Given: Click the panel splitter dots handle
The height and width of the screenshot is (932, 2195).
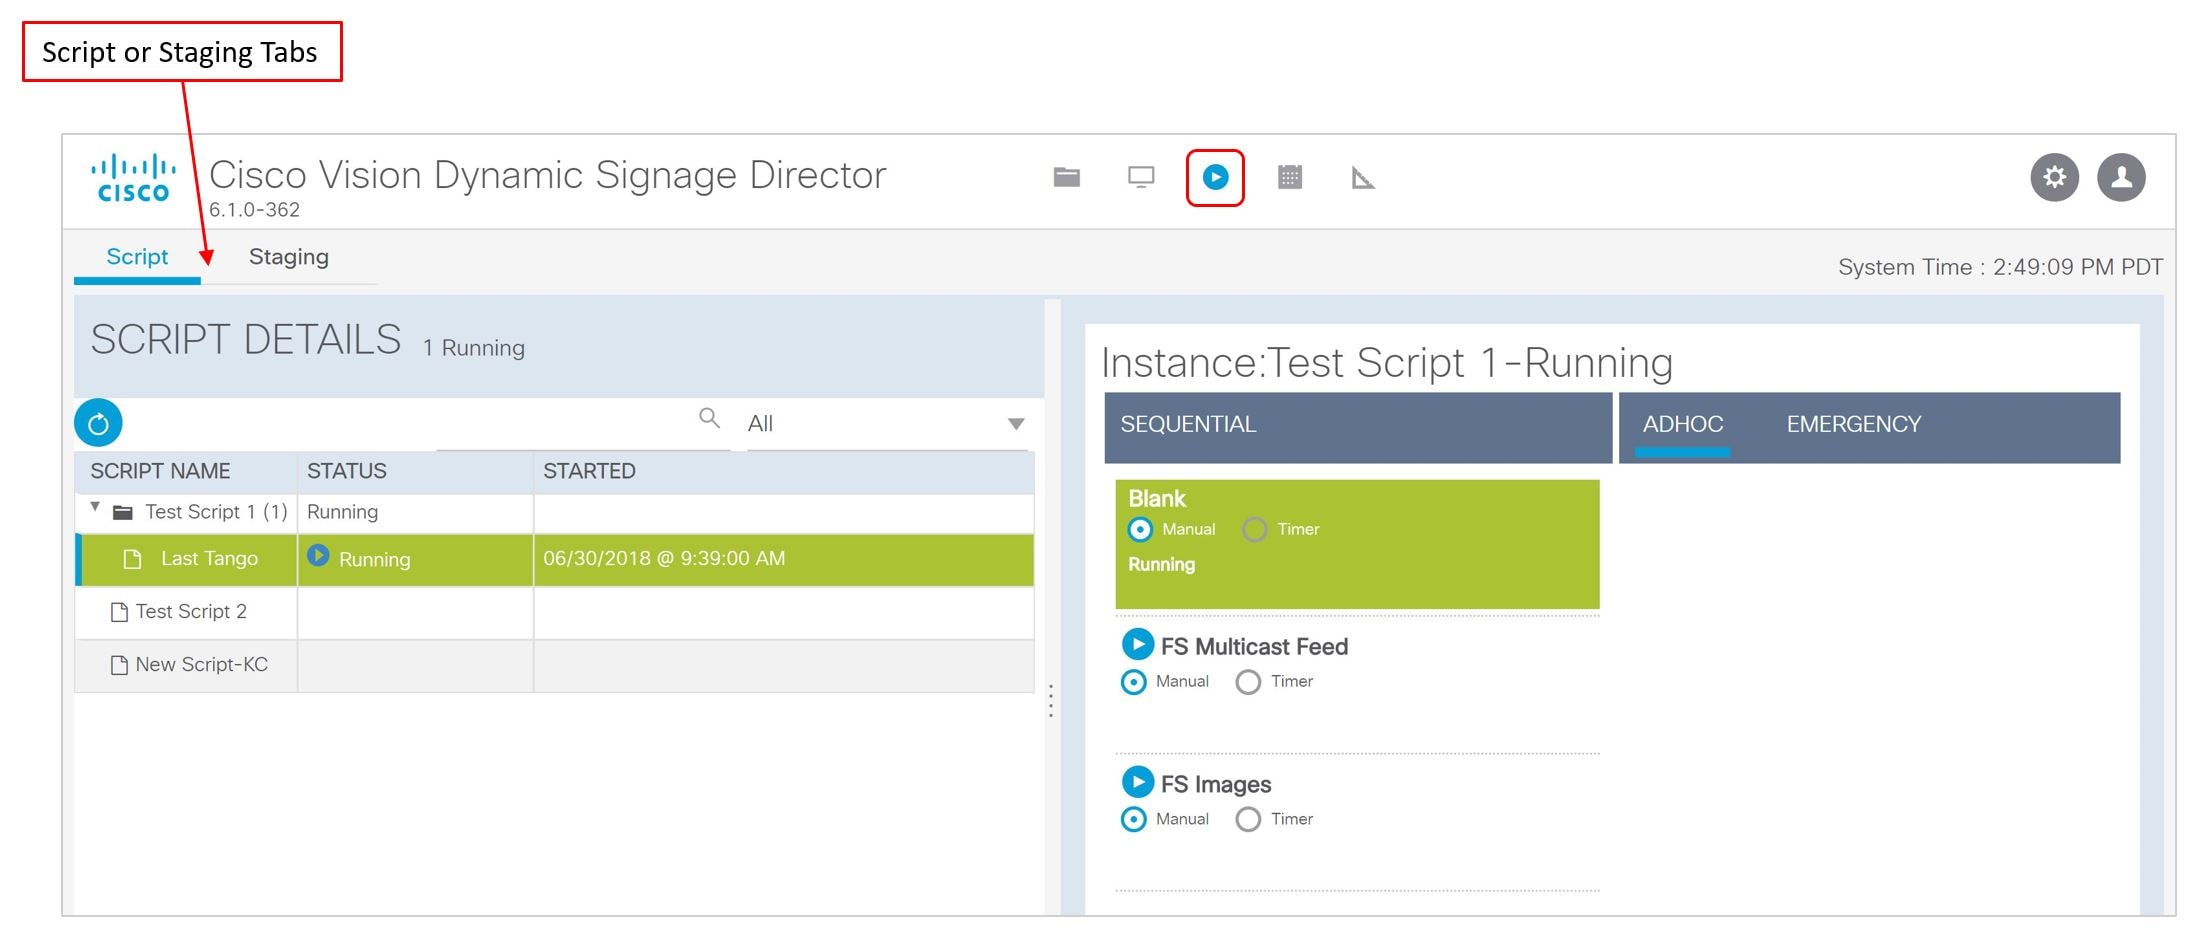Looking at the screenshot, I should click(x=1051, y=701).
